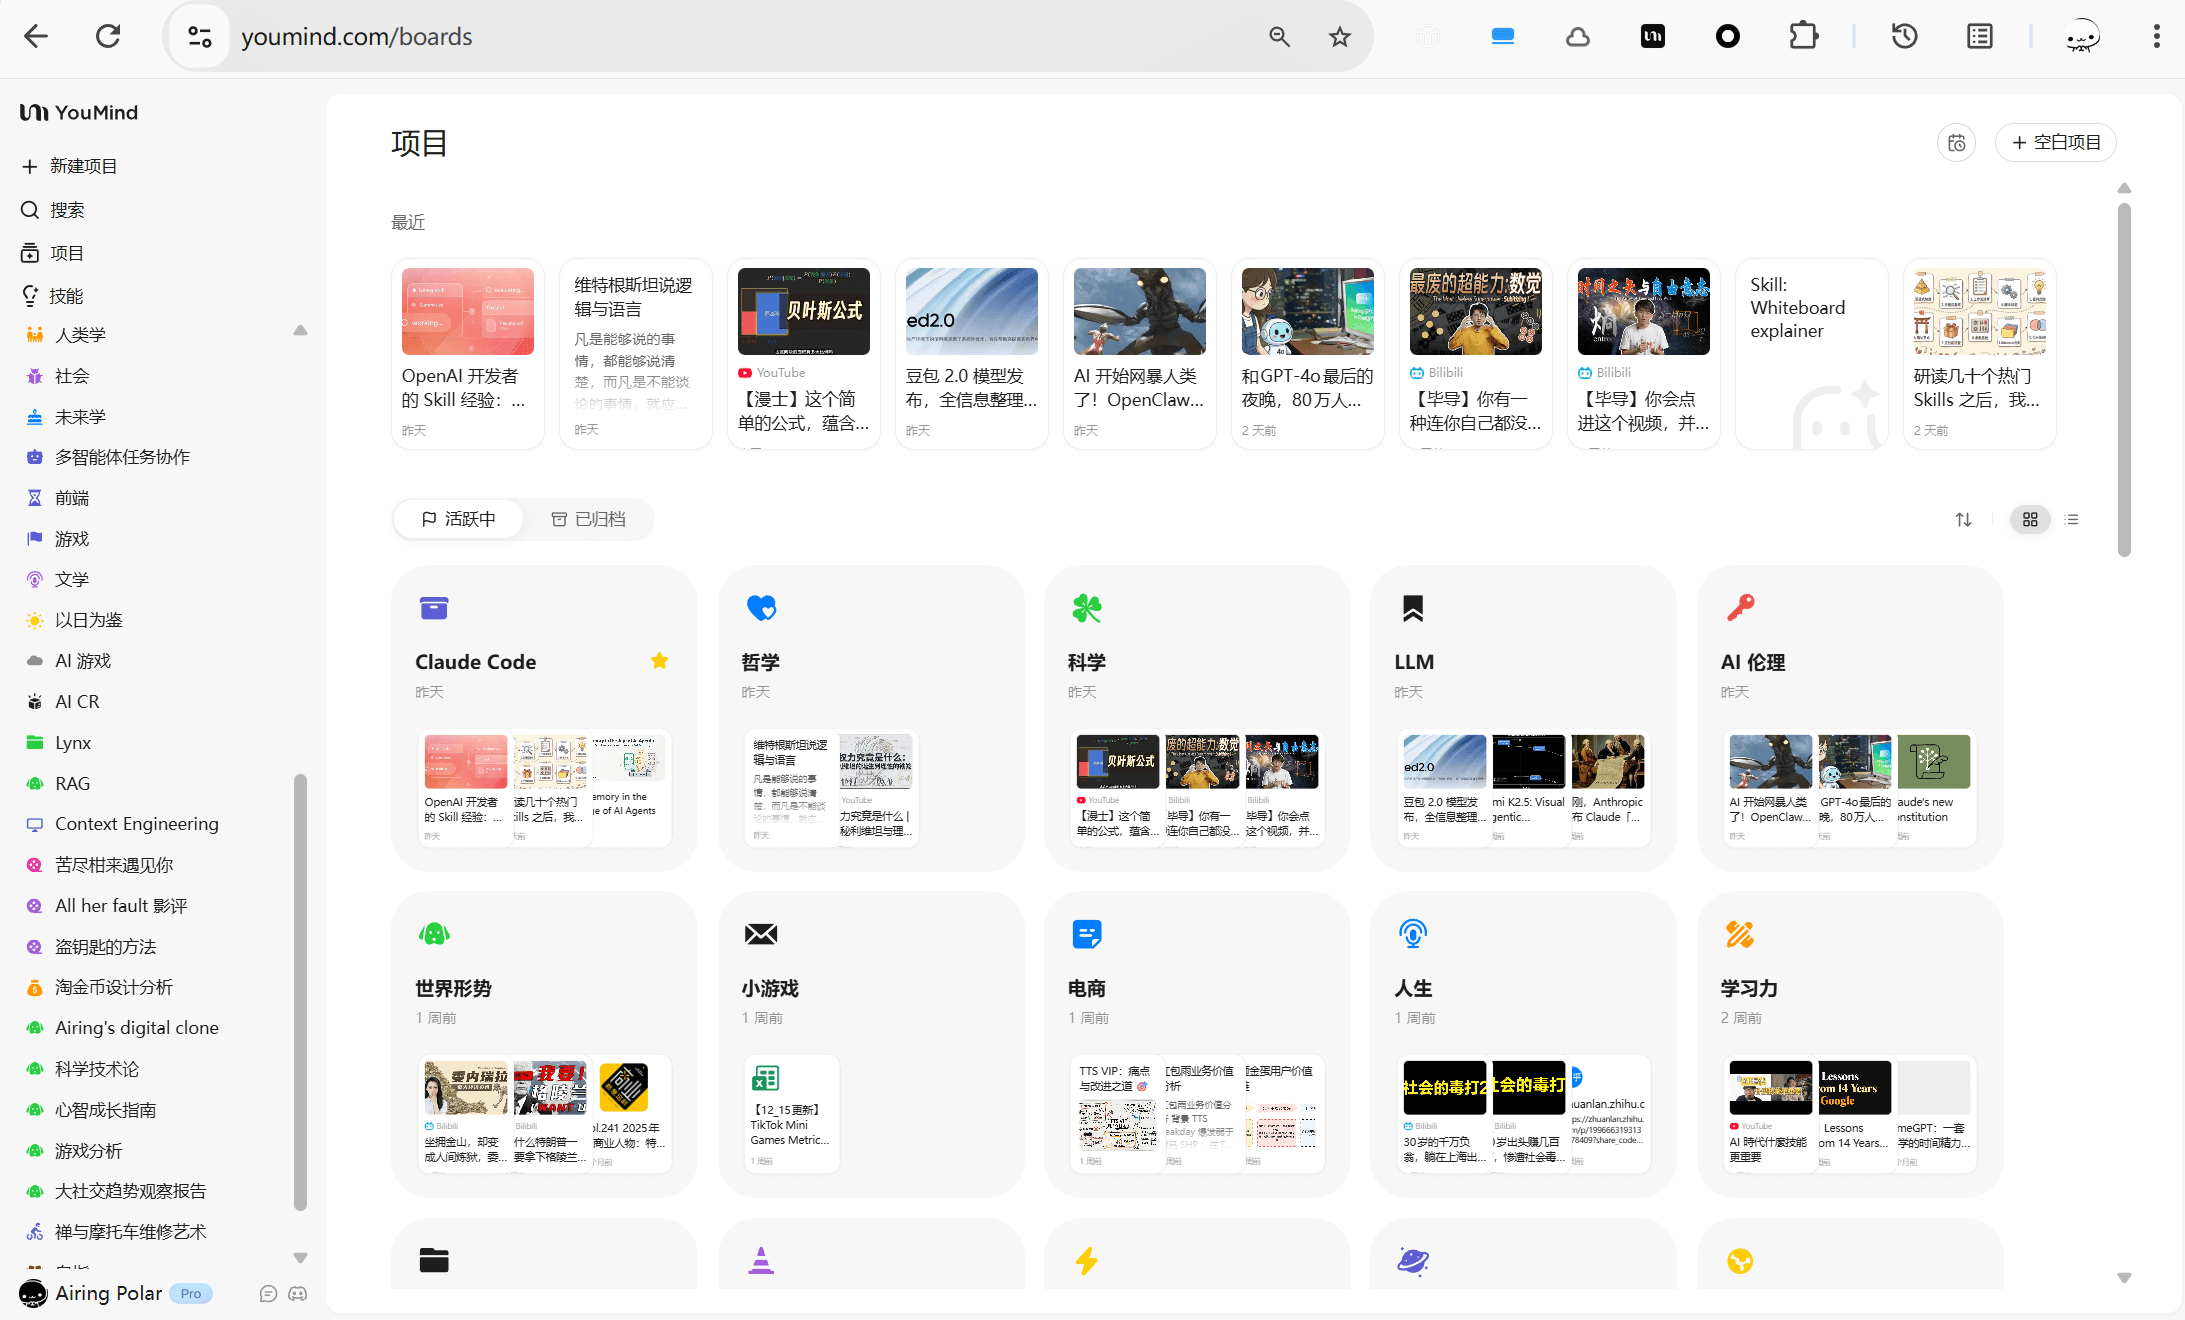
Task: Select the 活跃中 tab
Action: tap(458, 519)
